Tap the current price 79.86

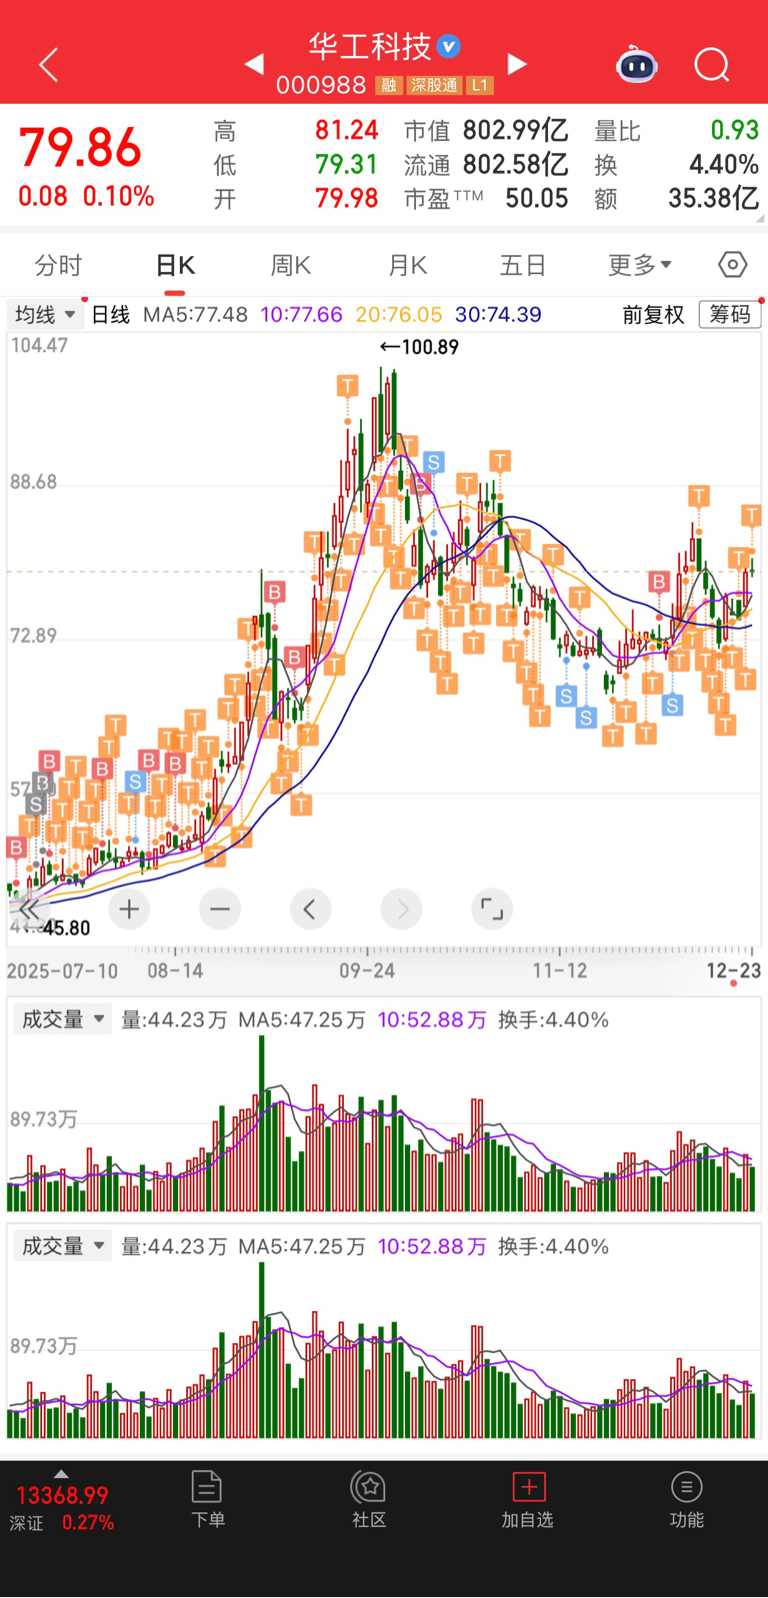tap(80, 148)
